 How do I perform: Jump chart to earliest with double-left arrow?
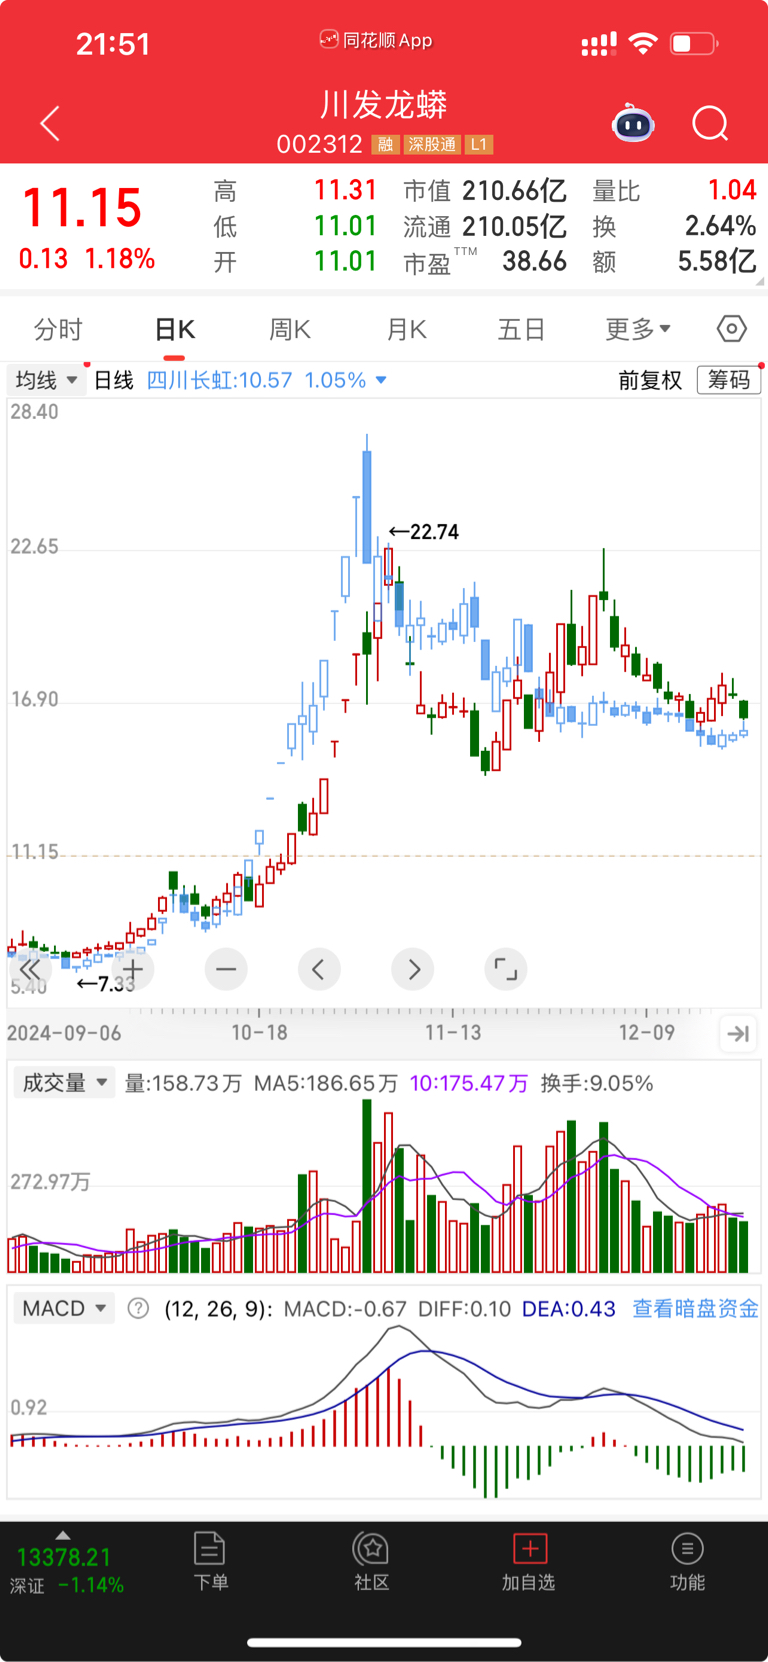tap(31, 969)
